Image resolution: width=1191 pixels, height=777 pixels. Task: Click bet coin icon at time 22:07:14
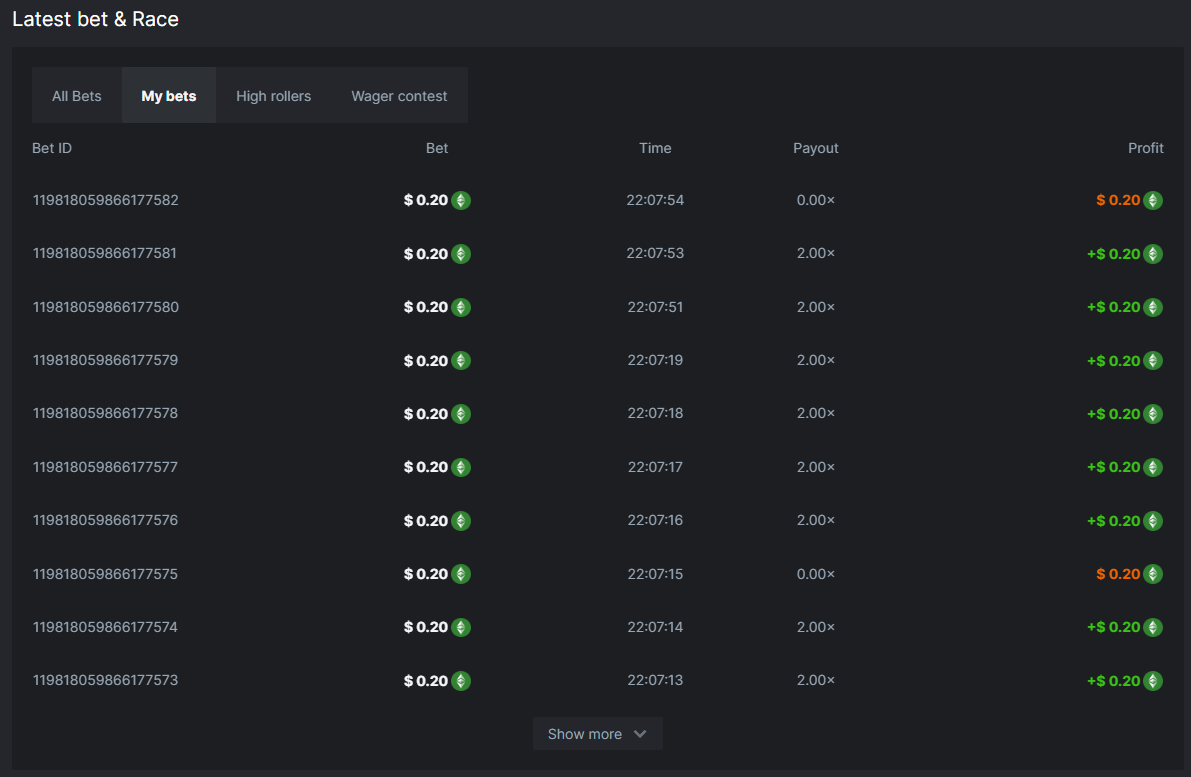coord(460,627)
